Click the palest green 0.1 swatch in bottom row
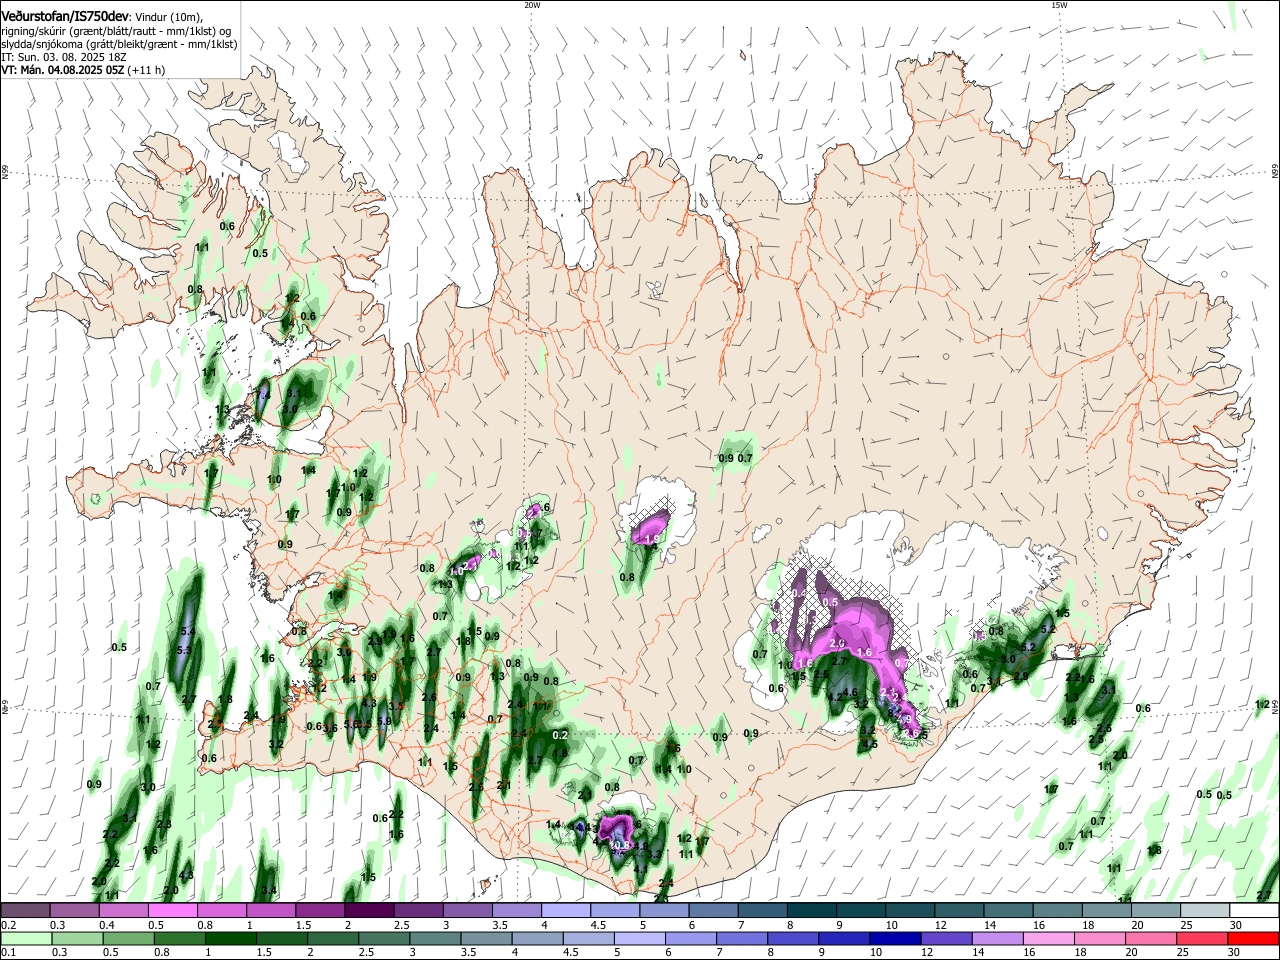 coord(26,938)
